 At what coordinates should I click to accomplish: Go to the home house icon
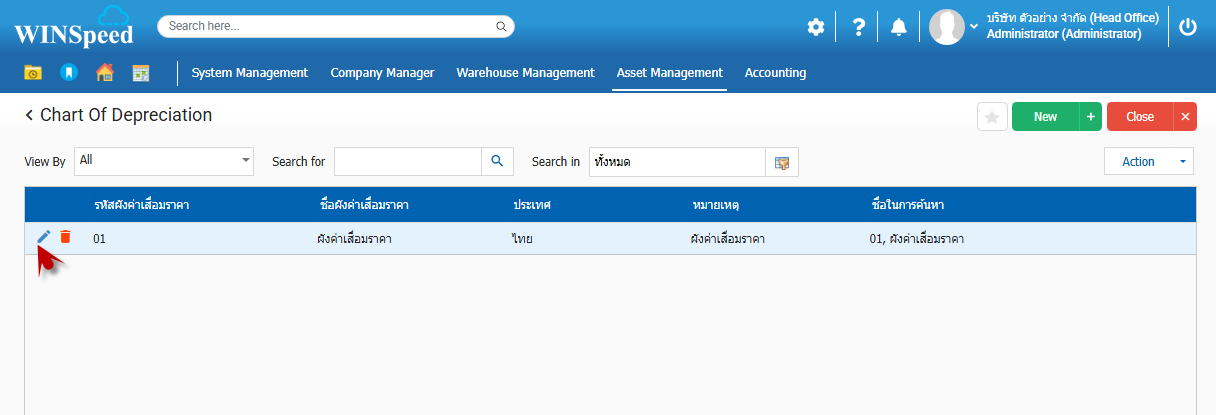click(x=104, y=73)
